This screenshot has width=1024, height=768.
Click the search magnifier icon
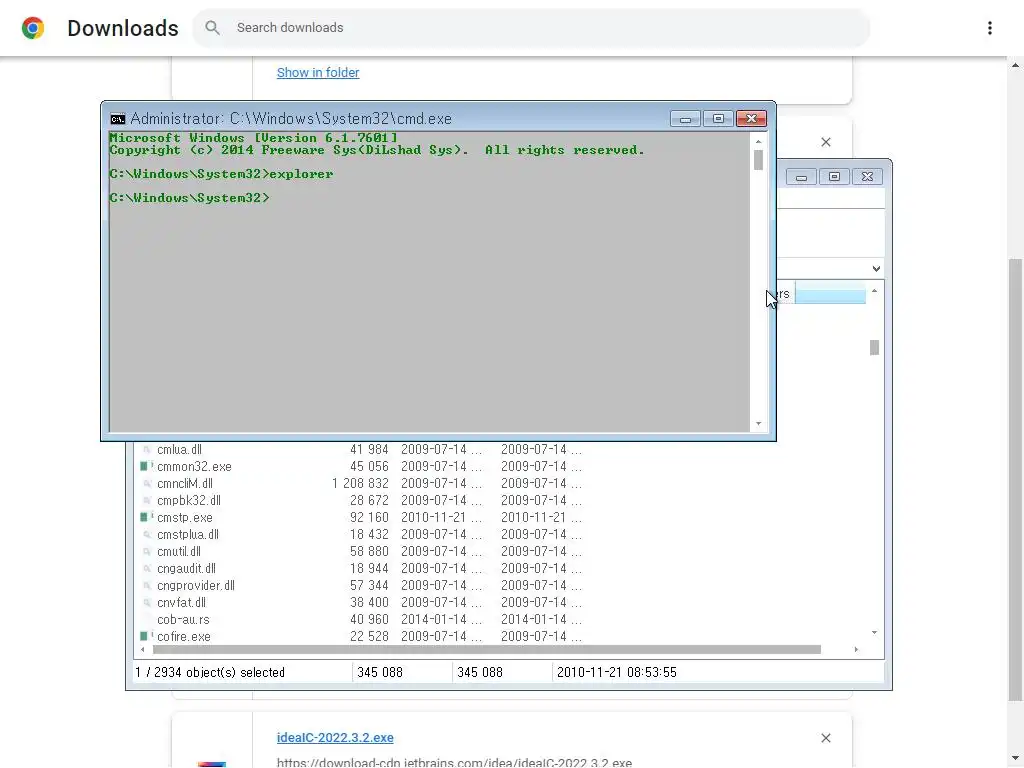212,27
